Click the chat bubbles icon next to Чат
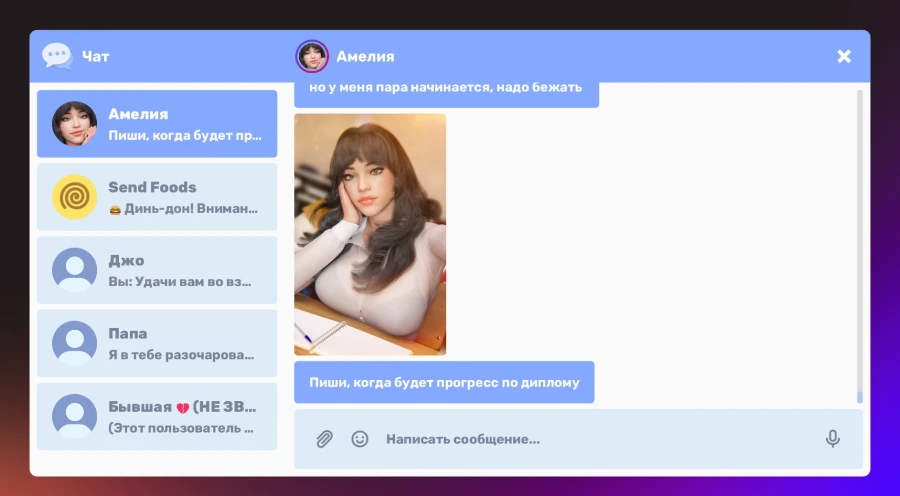Viewport: 900px width, 496px height. 57,56
